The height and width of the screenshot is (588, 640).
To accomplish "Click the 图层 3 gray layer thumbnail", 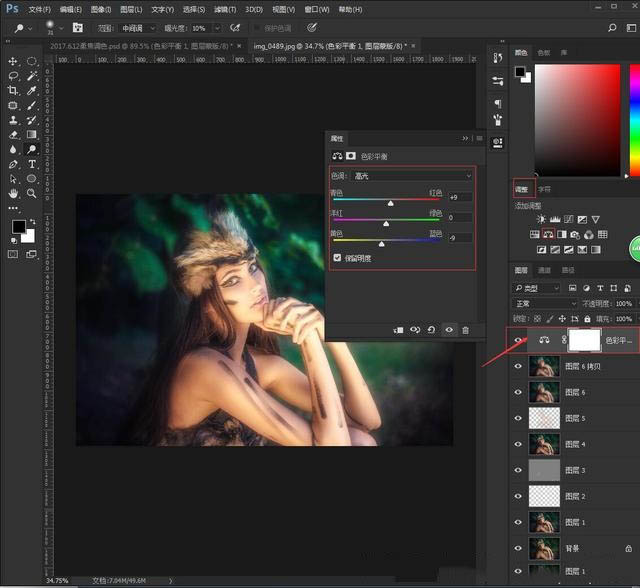I will click(543, 471).
